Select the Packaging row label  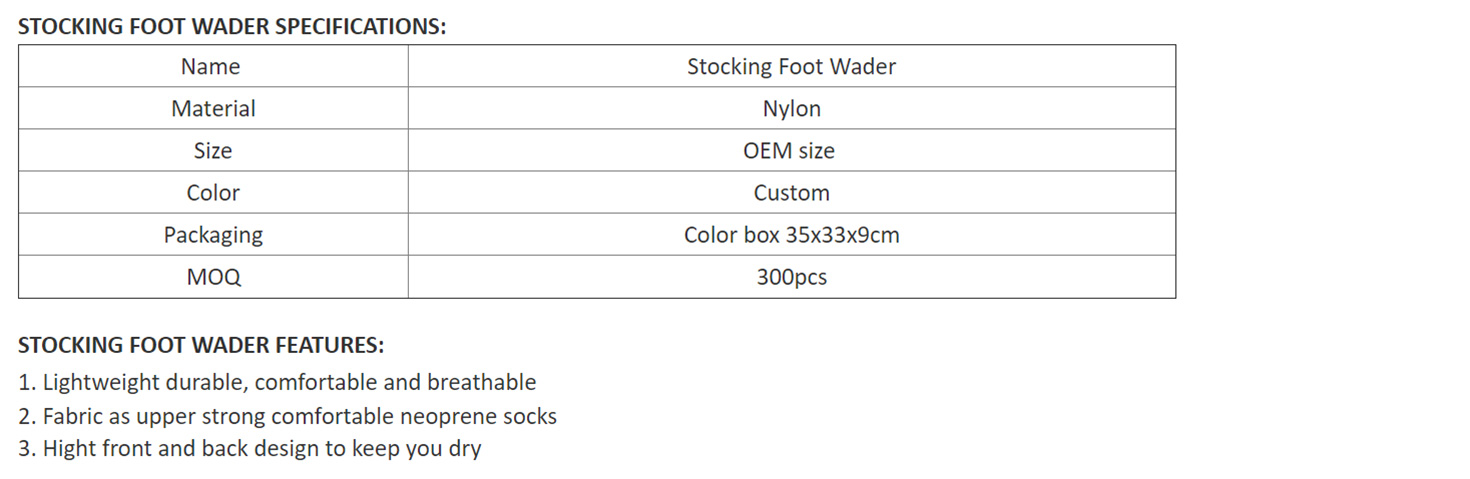coord(213,235)
